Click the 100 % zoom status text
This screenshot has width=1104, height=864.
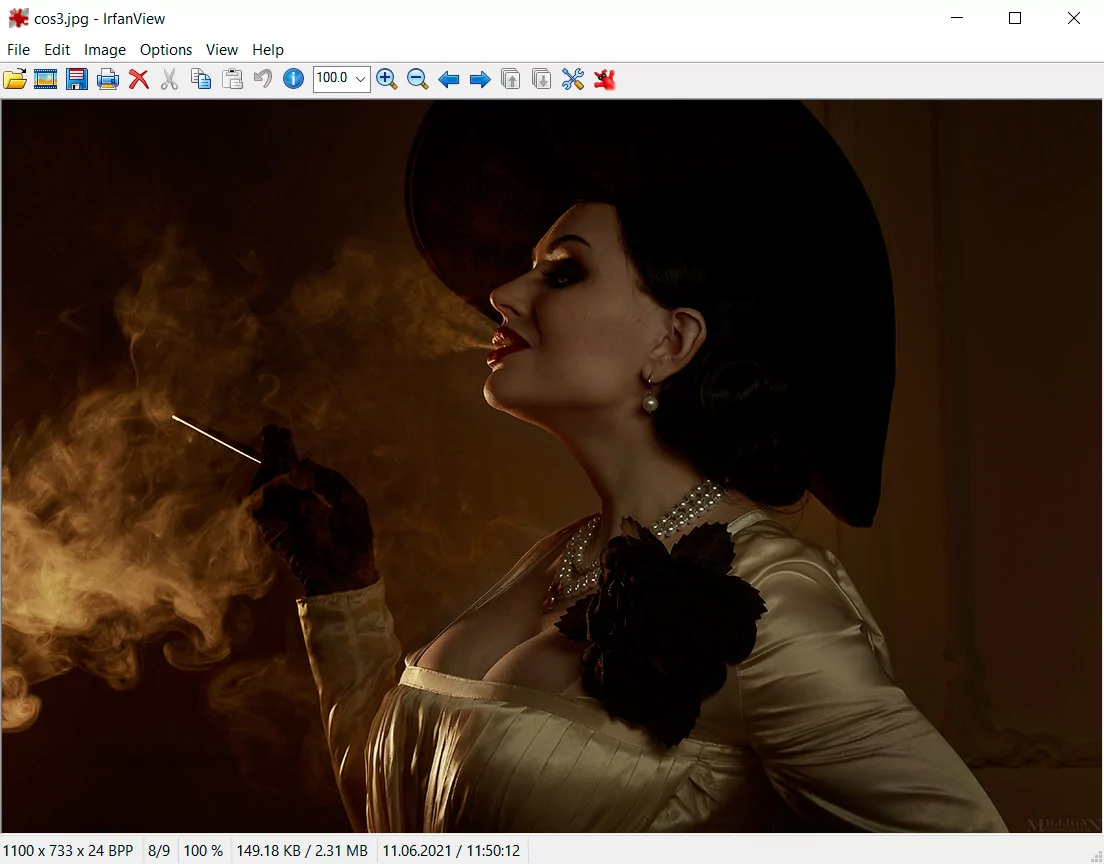click(x=203, y=851)
